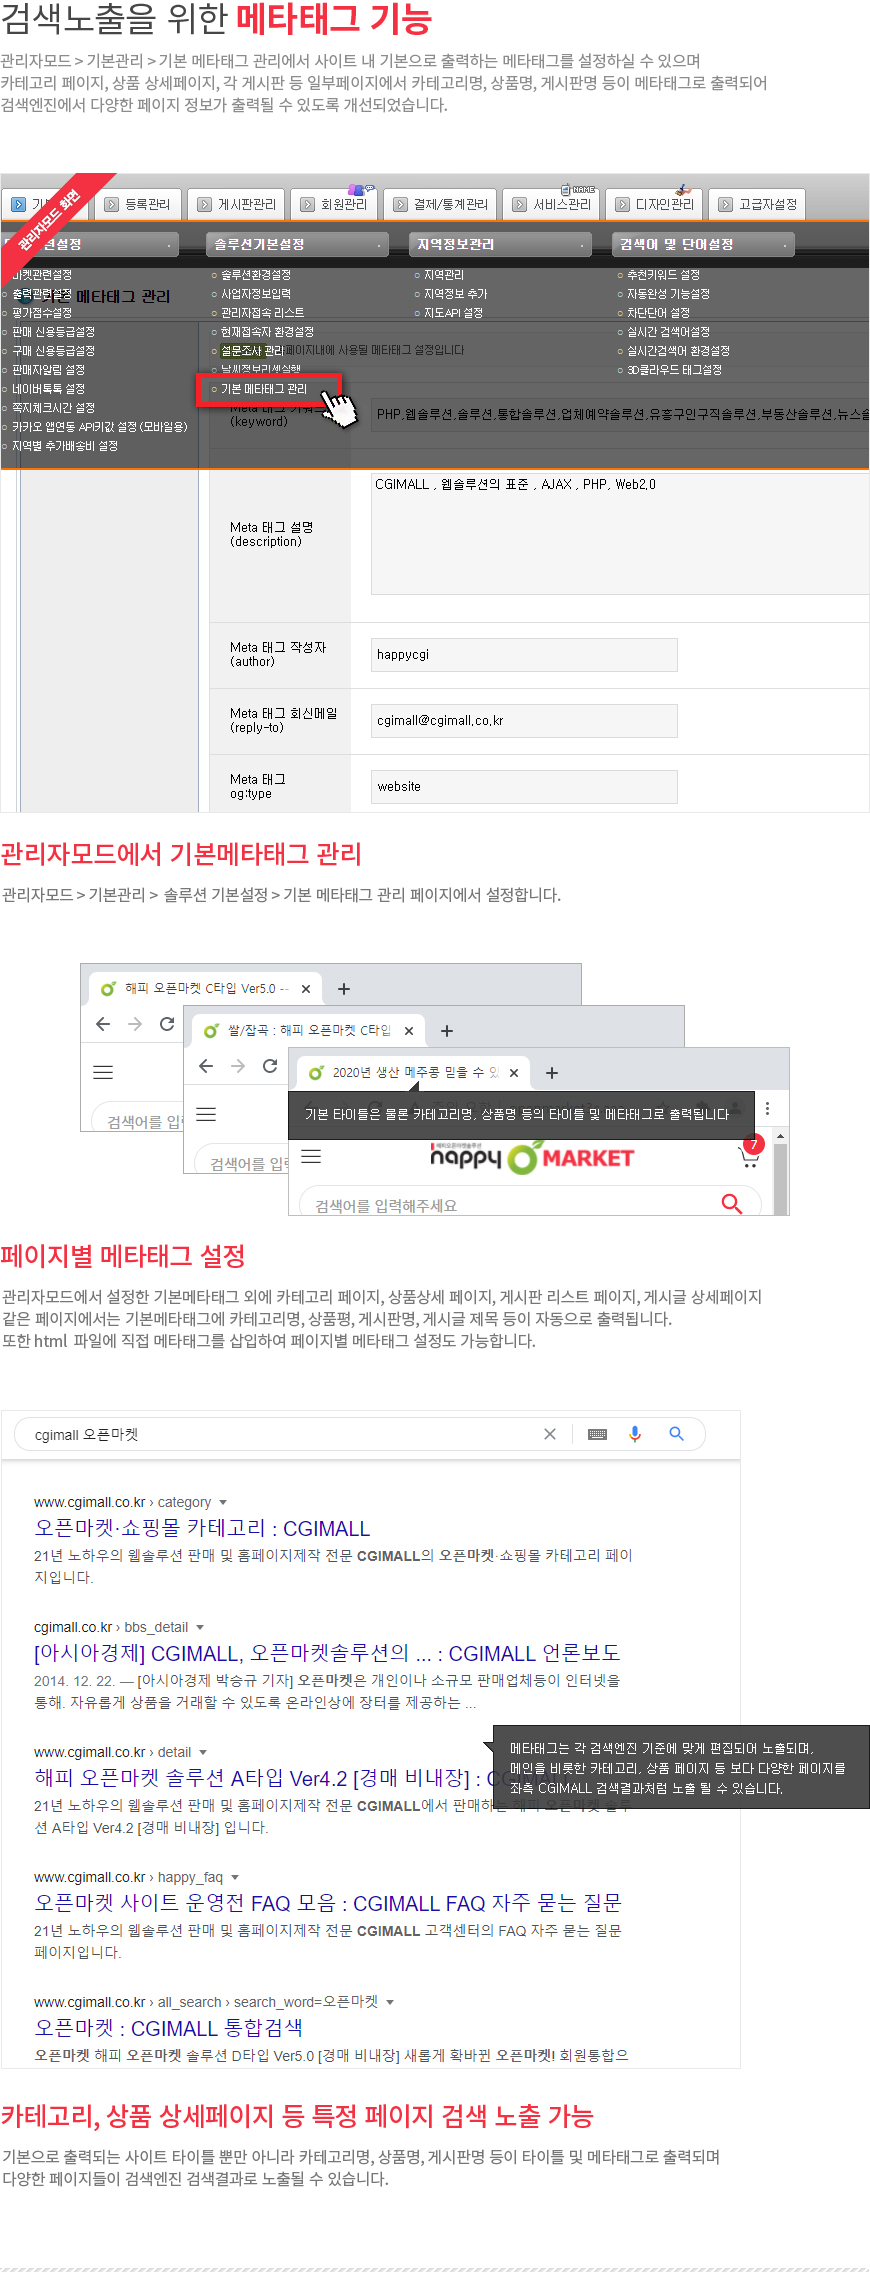Click 지도API 설정 menu entry
This screenshot has height=2273, width=870.
click(x=453, y=313)
